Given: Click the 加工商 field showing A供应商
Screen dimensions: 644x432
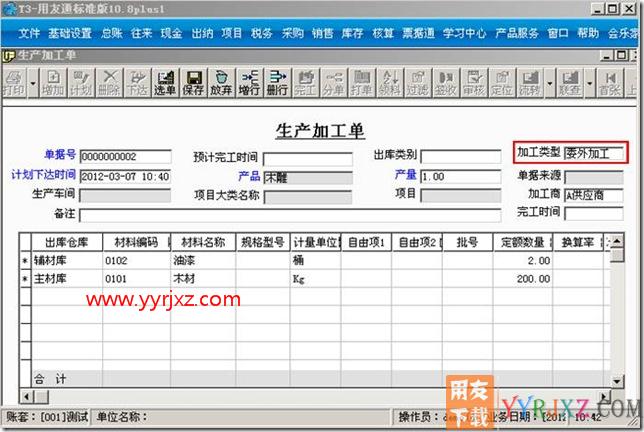Looking at the screenshot, I should [x=594, y=195].
